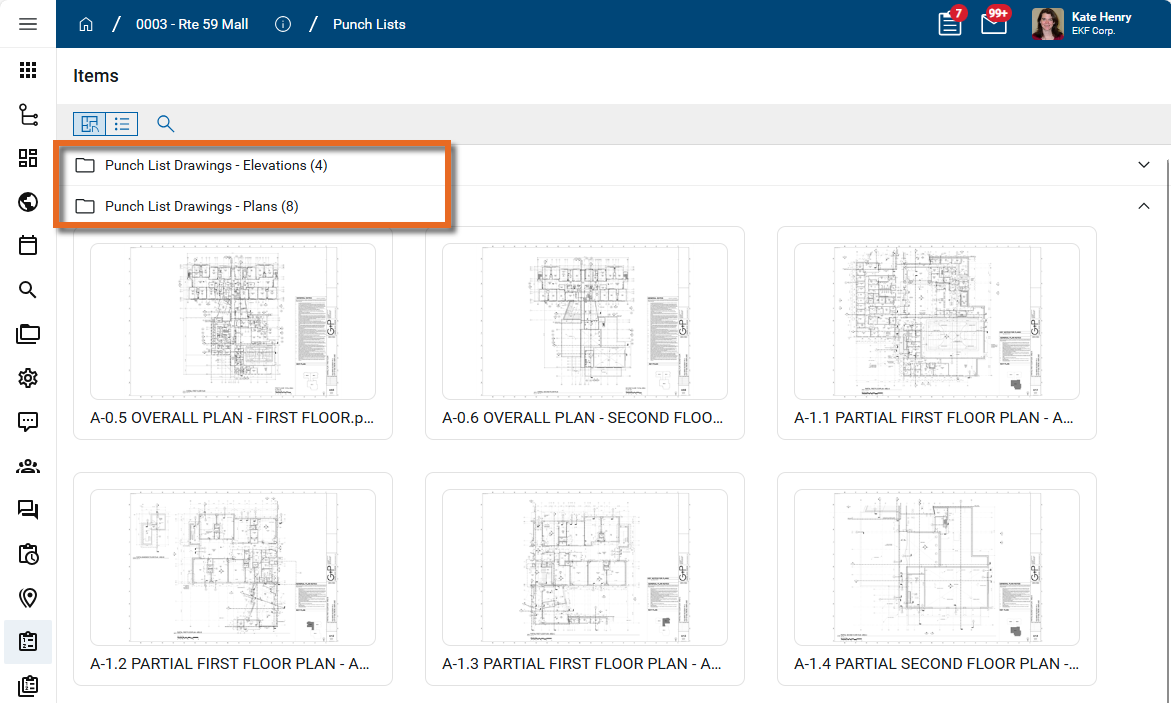Switch to list view
The height and width of the screenshot is (703, 1171).
pyautogui.click(x=122, y=124)
